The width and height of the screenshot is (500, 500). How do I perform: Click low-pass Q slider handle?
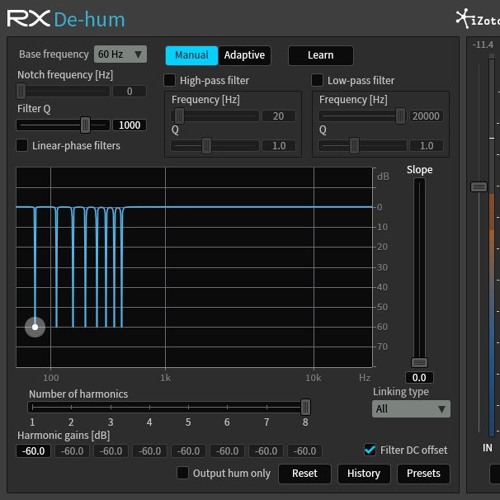click(x=354, y=146)
